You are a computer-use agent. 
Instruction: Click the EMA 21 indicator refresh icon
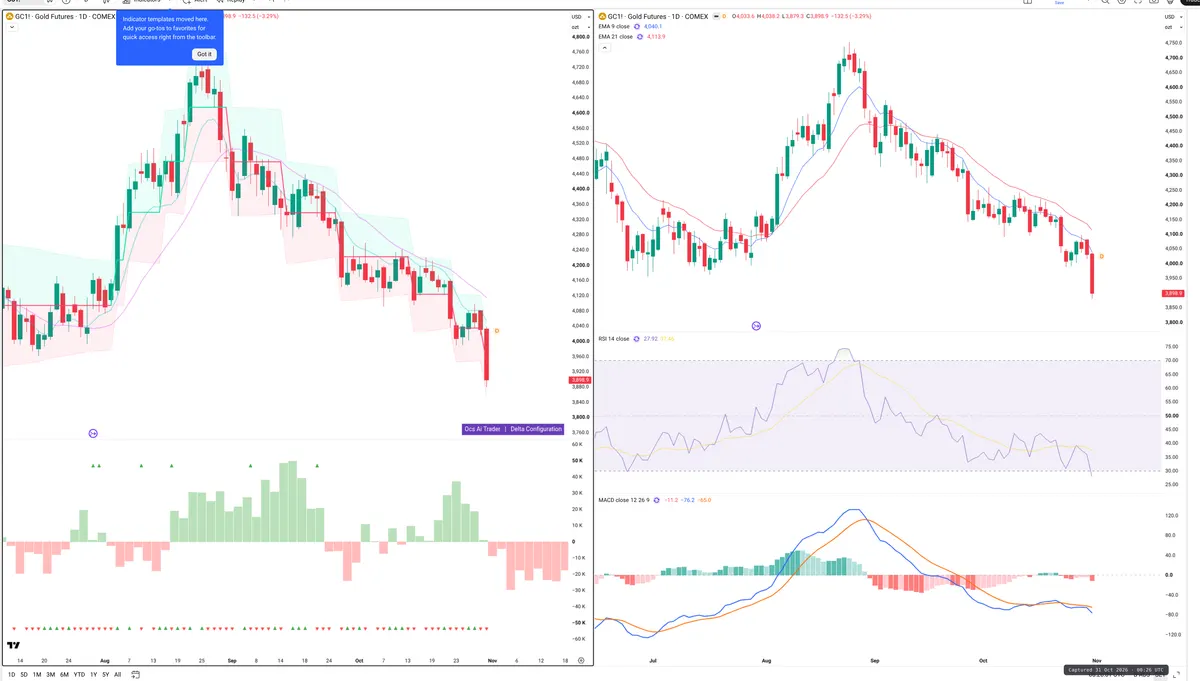tap(642, 36)
